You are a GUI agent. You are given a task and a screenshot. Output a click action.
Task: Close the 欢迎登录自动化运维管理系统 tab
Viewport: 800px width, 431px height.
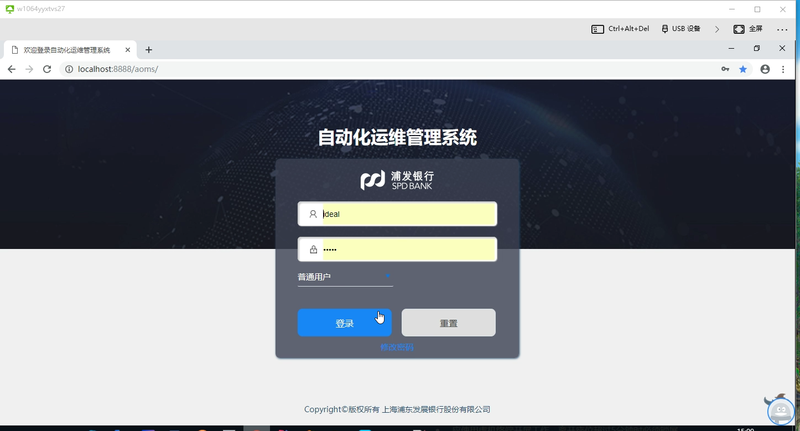(x=128, y=50)
